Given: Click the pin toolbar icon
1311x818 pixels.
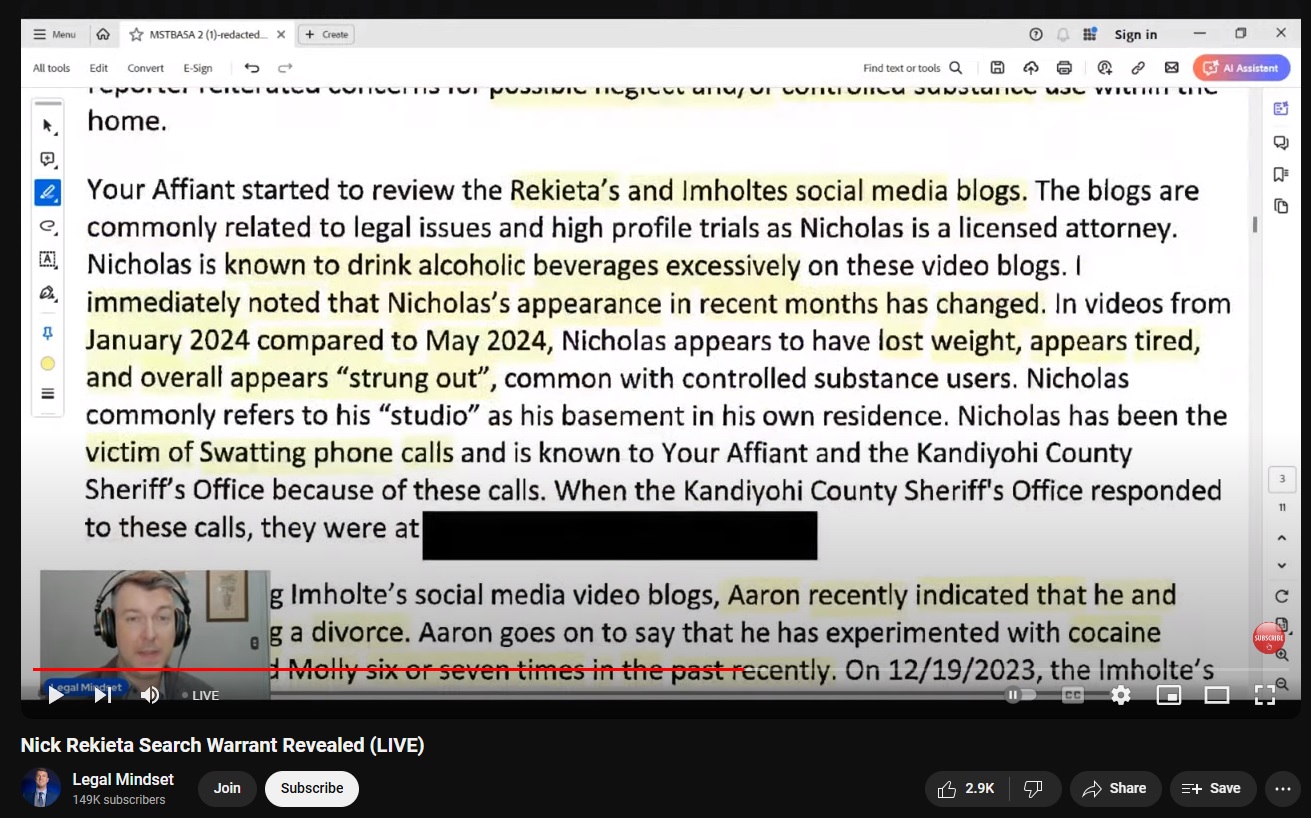Looking at the screenshot, I should pos(47,333).
